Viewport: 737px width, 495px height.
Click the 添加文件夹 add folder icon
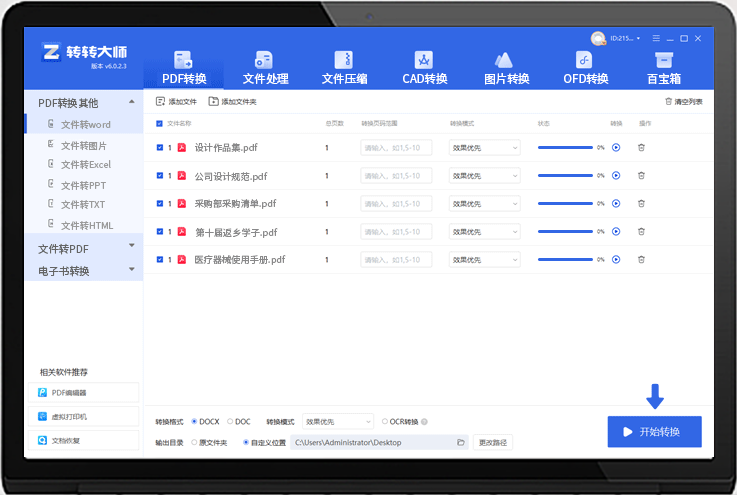tap(213, 102)
